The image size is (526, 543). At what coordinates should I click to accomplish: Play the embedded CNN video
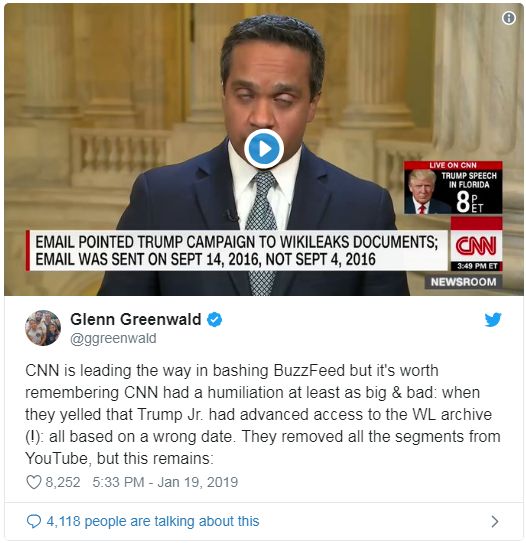264,149
